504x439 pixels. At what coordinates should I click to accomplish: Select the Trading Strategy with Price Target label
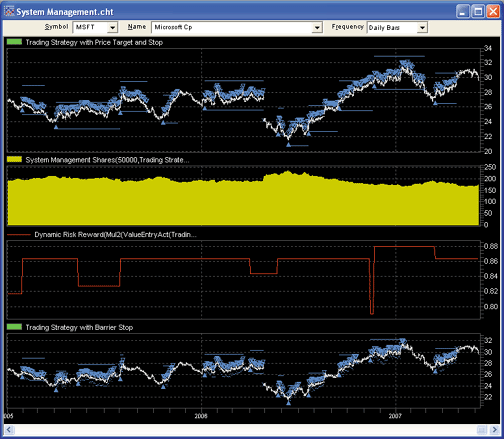pyautogui.click(x=94, y=42)
